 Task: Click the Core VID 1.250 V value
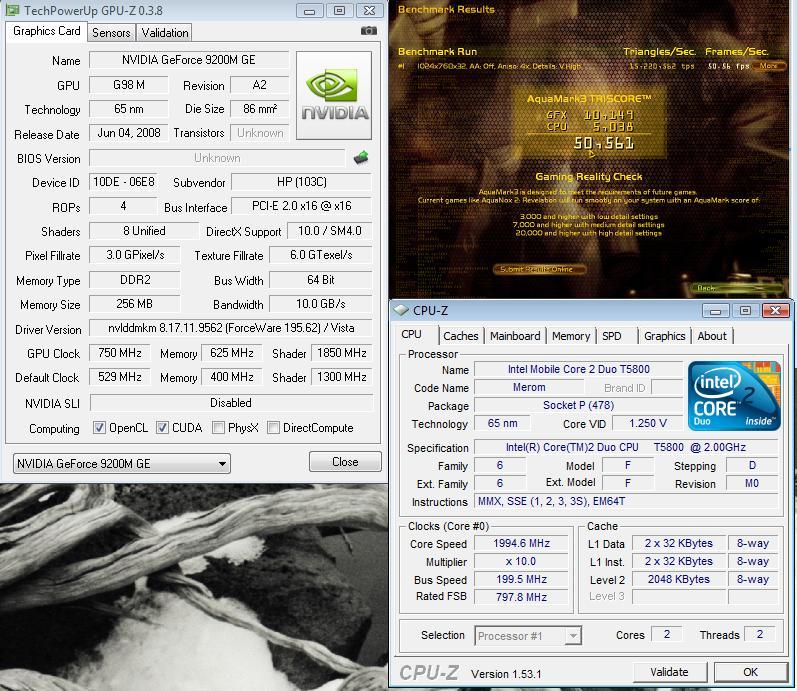648,423
